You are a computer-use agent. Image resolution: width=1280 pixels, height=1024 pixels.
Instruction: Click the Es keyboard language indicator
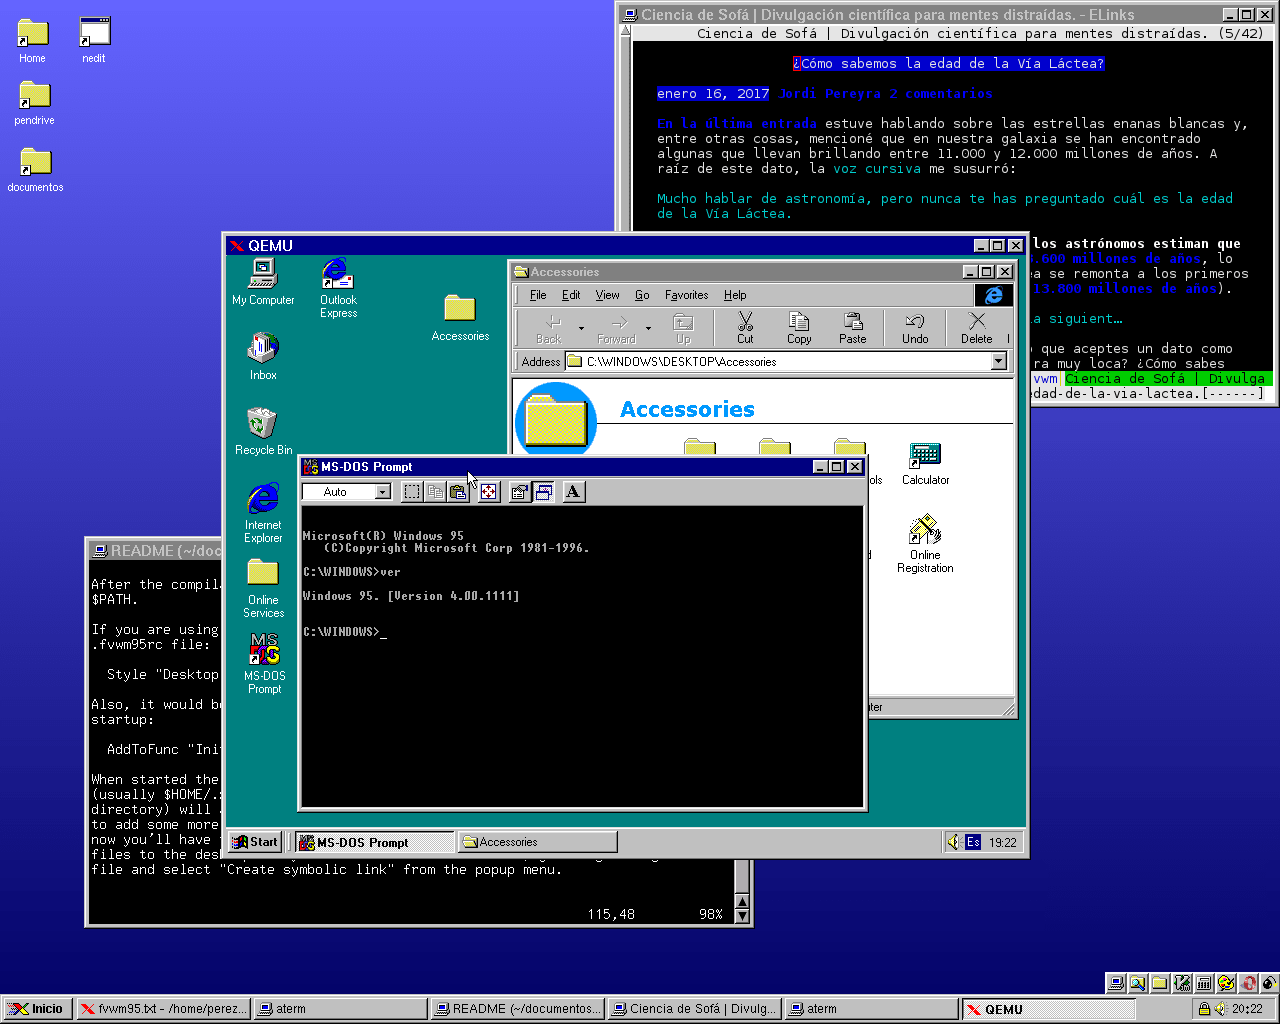(973, 842)
